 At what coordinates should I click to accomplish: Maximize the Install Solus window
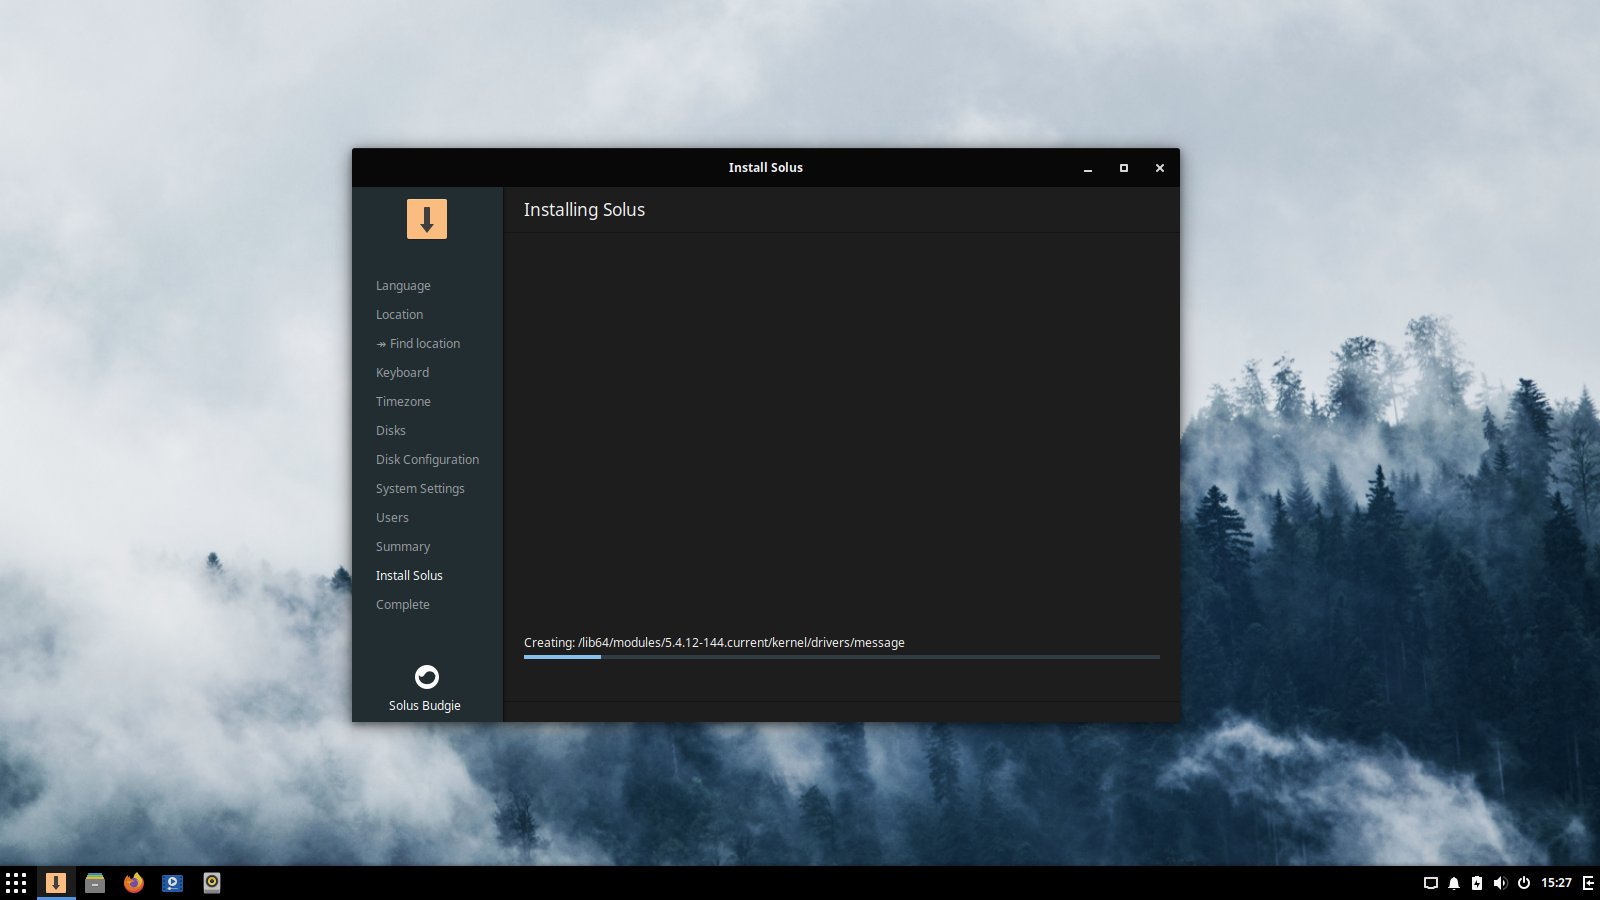[x=1124, y=168]
